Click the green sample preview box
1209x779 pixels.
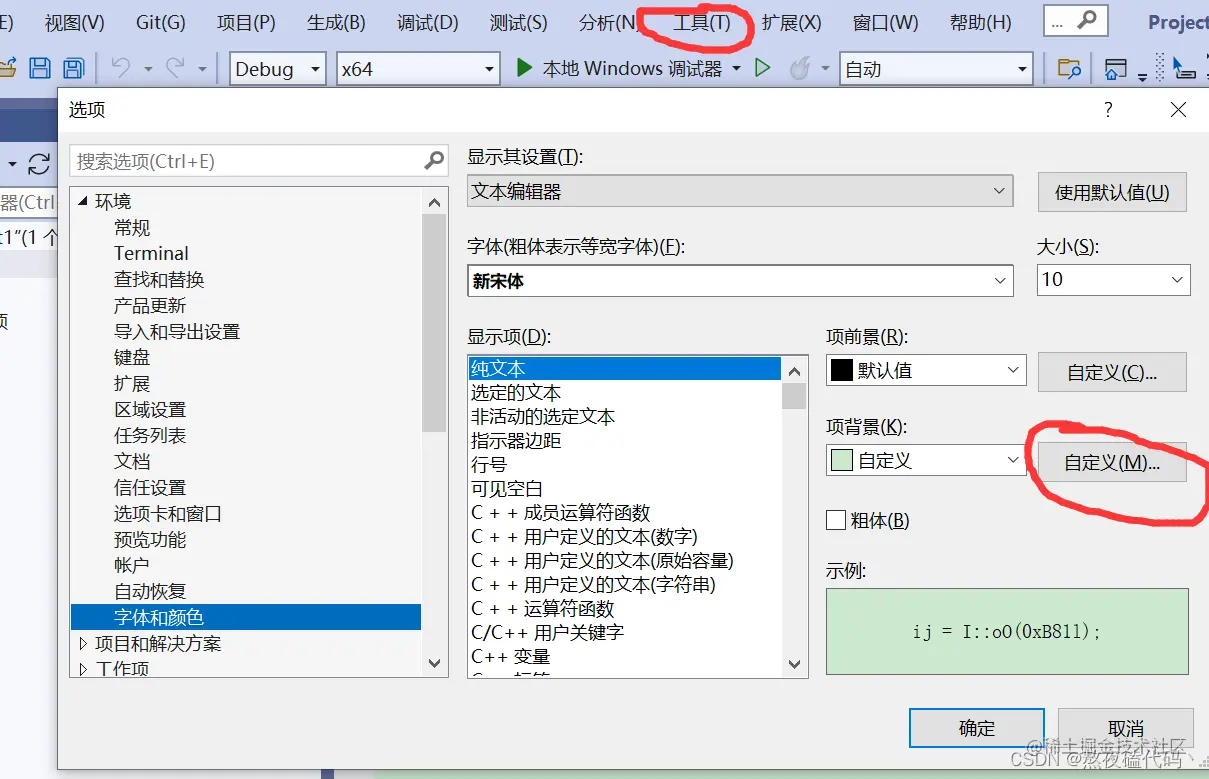click(x=1007, y=631)
